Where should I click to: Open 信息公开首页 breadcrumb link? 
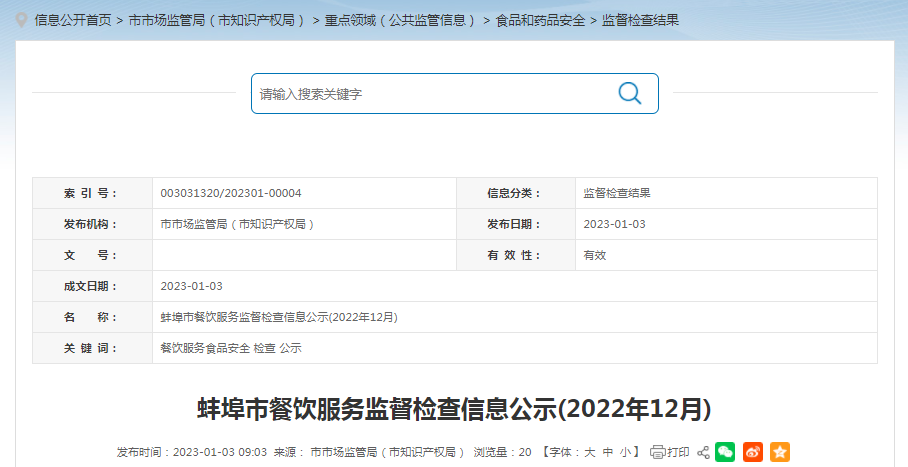coord(73,20)
